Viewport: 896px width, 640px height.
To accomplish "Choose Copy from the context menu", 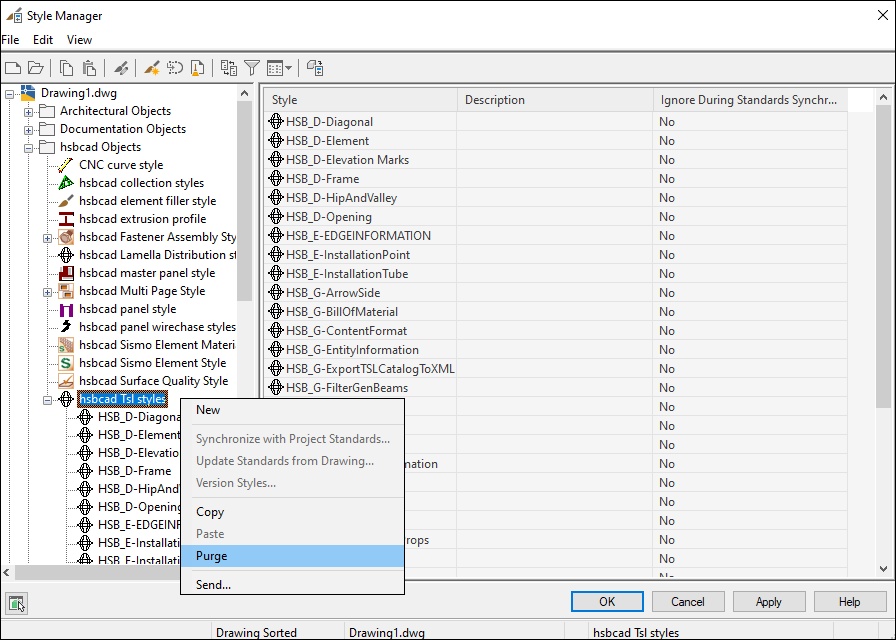I will tap(293, 512).
